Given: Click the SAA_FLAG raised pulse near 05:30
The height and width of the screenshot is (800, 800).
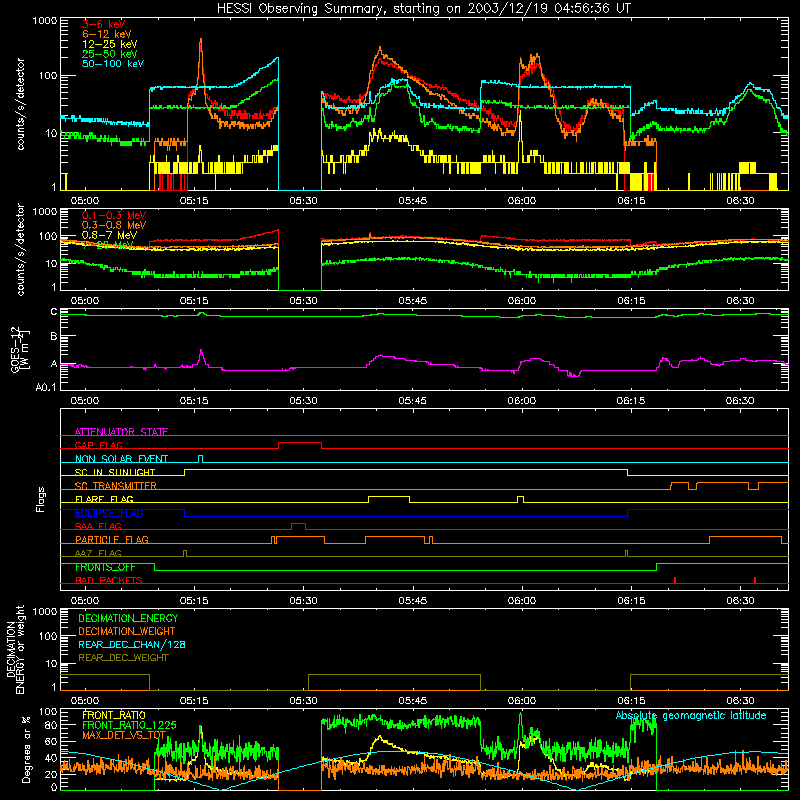Looking at the screenshot, I should tap(298, 524).
